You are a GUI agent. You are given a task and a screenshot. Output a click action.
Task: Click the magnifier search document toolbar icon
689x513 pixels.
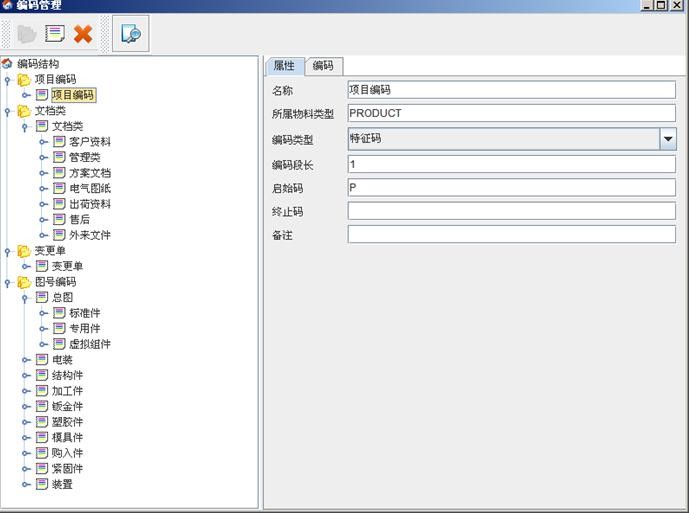[130, 35]
